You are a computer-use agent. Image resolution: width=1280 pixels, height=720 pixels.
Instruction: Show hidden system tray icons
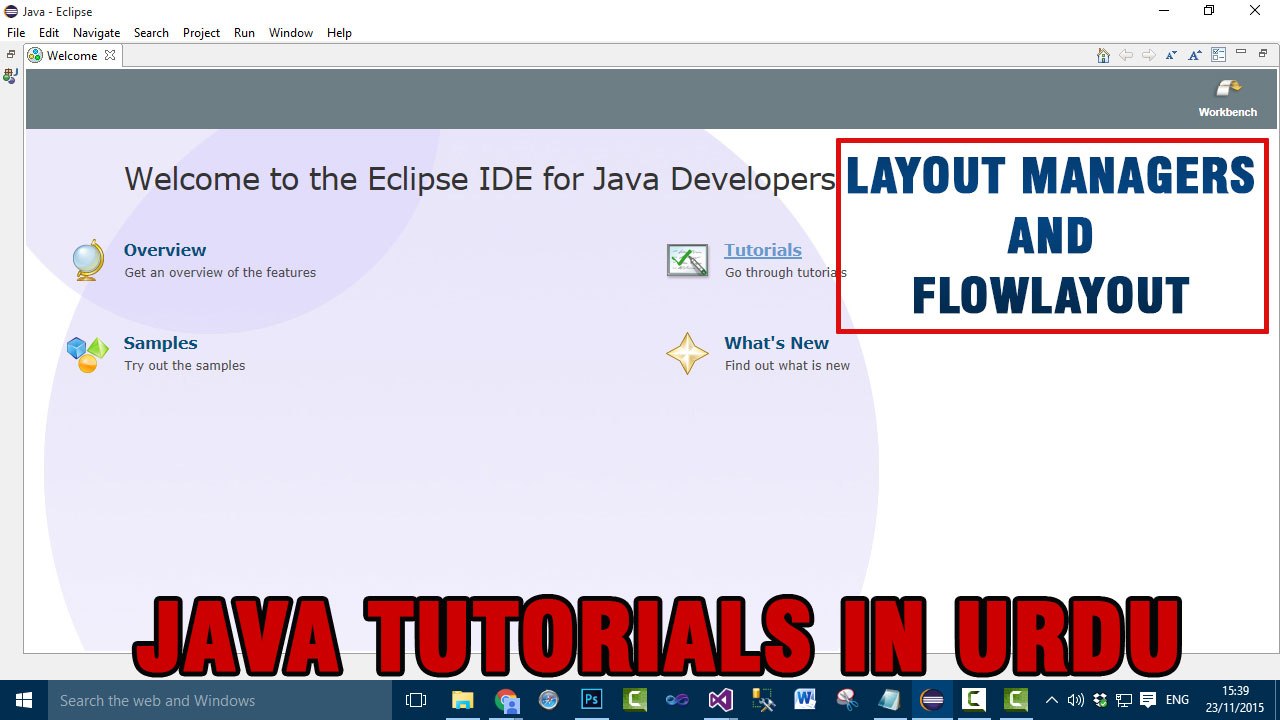point(1051,700)
